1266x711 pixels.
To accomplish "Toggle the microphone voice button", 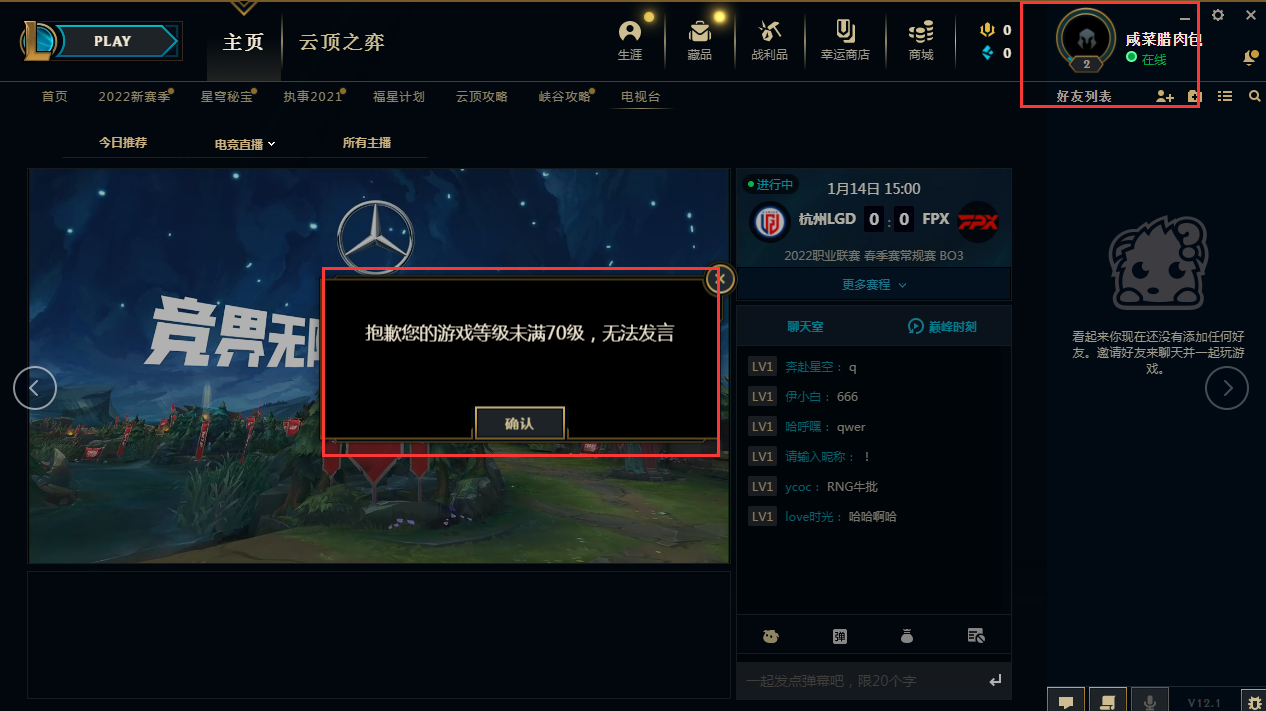I will pos(1149,702).
